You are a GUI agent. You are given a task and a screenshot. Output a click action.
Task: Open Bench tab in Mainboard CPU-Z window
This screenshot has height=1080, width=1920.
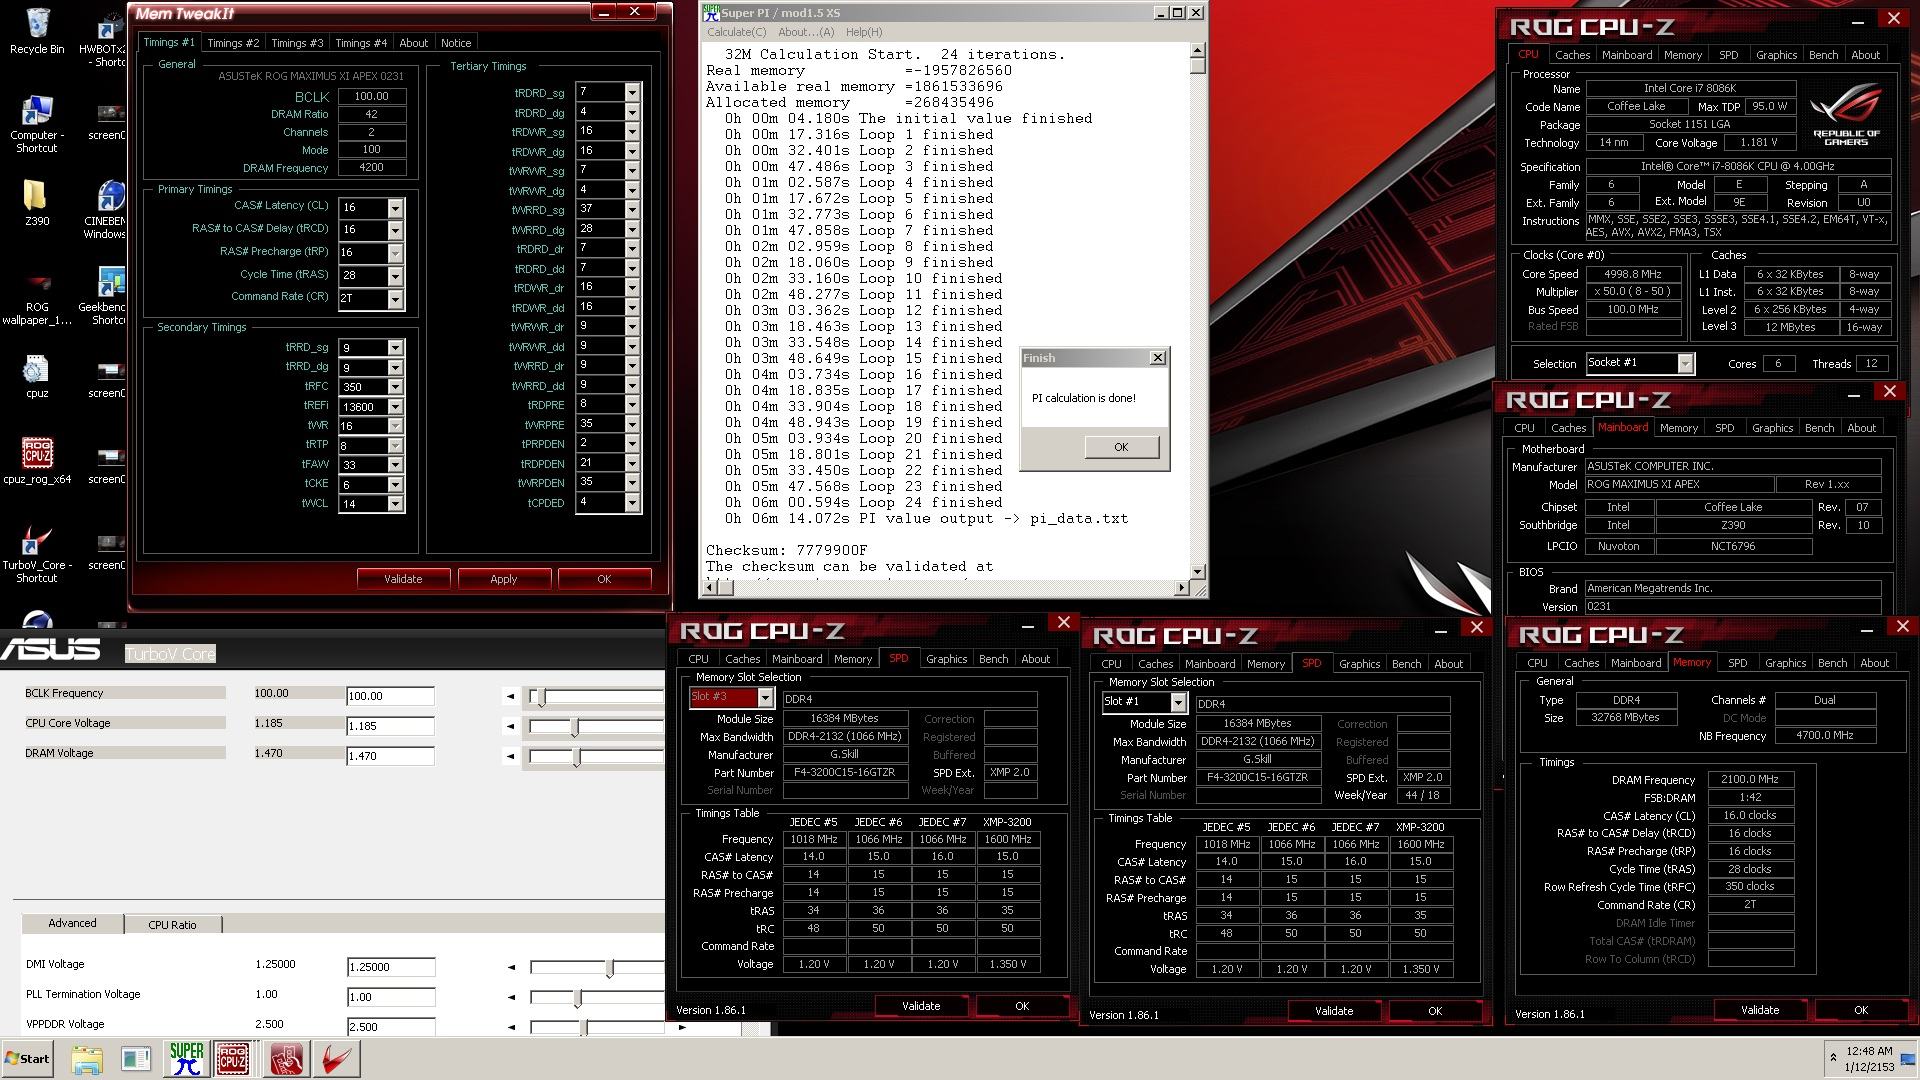[x=1819, y=428]
